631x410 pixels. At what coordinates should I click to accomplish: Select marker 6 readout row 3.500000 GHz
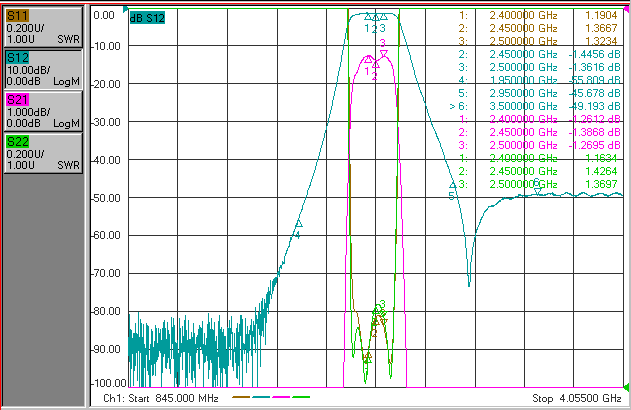535,106
